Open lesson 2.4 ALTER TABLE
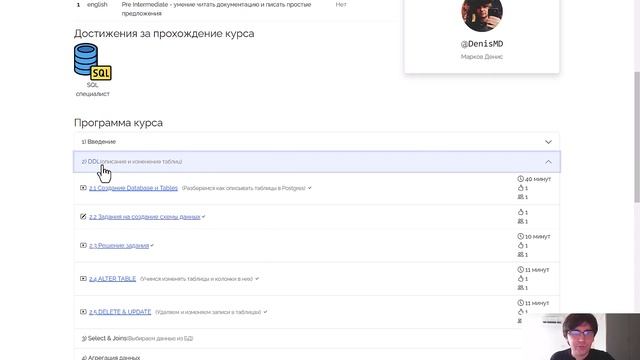 click(x=112, y=278)
